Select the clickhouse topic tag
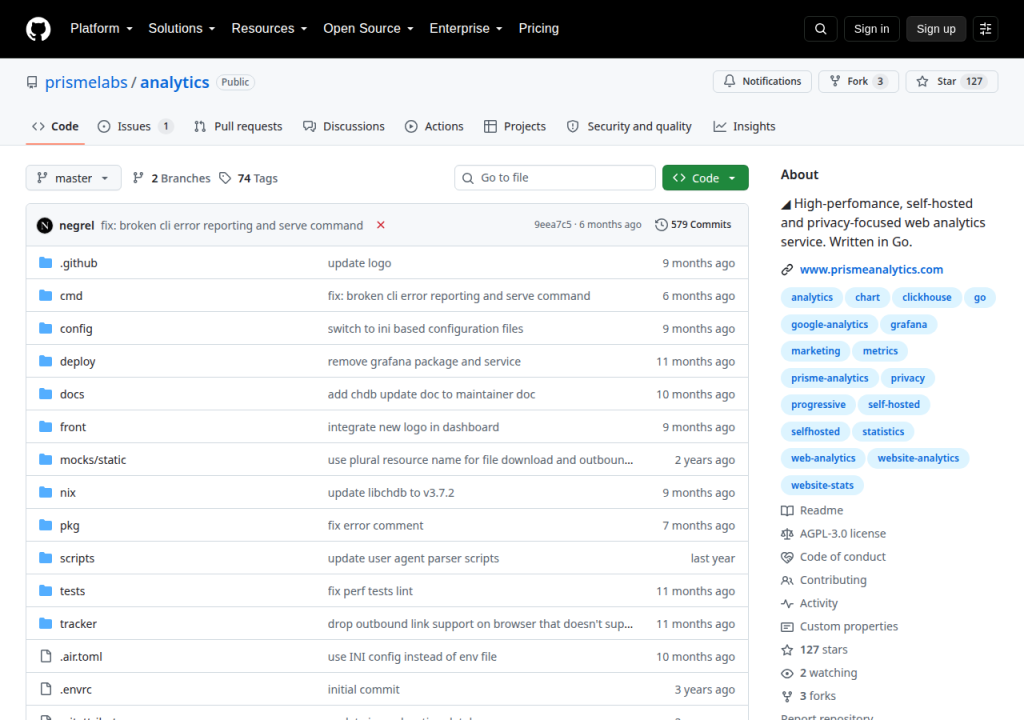The image size is (1024, 720). (927, 297)
